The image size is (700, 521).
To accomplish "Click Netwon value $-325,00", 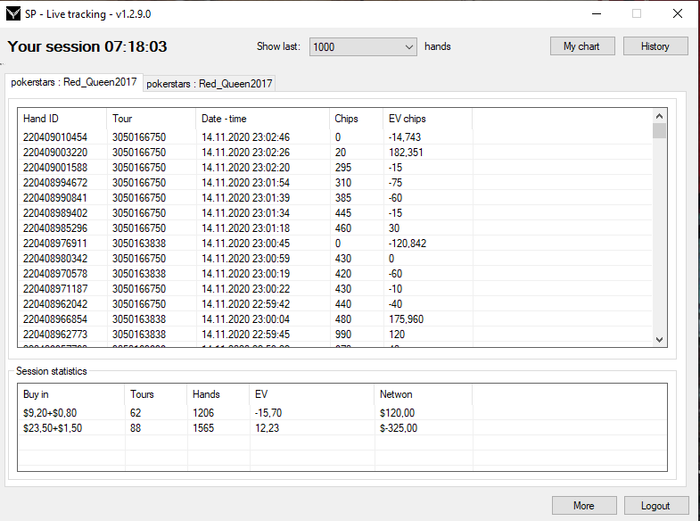I will [398, 428].
